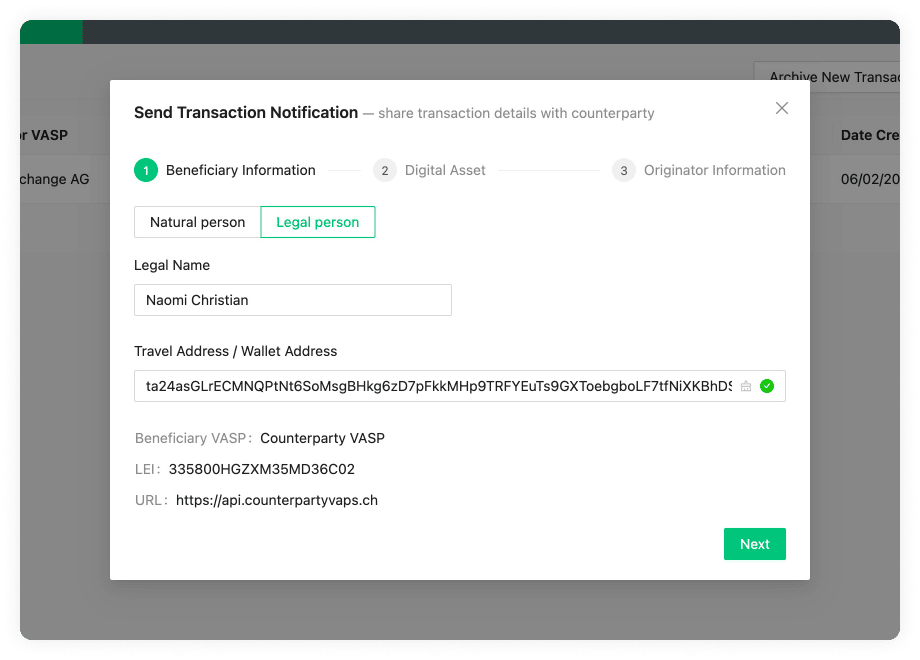Viewport: 920px width, 660px height.
Task: Click the green progress bar segment at top
Action: (x=50, y=31)
